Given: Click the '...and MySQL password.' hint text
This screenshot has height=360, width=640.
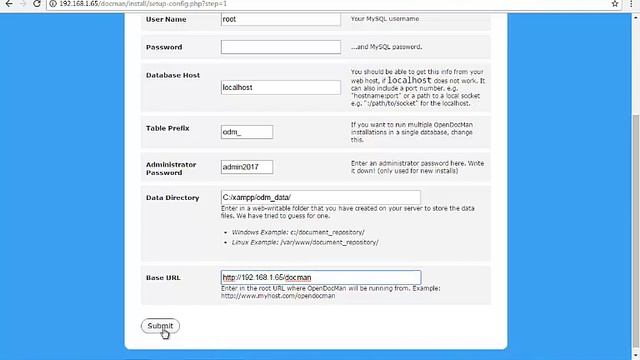Looking at the screenshot, I should (387, 47).
